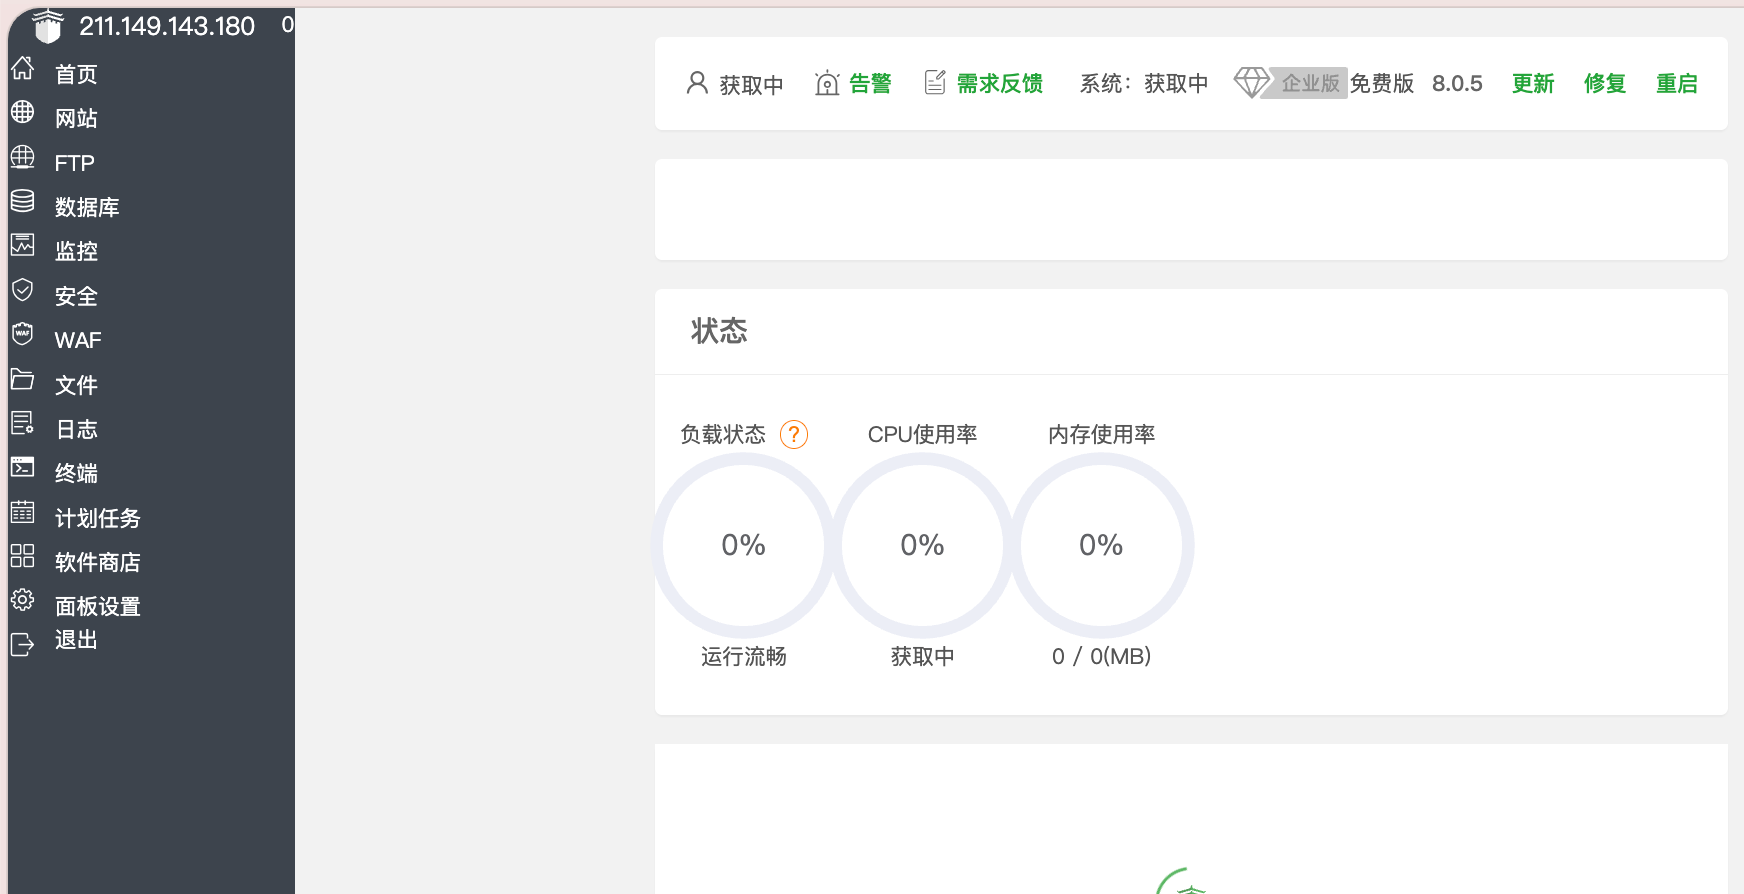Click the terminal icon

(22, 467)
